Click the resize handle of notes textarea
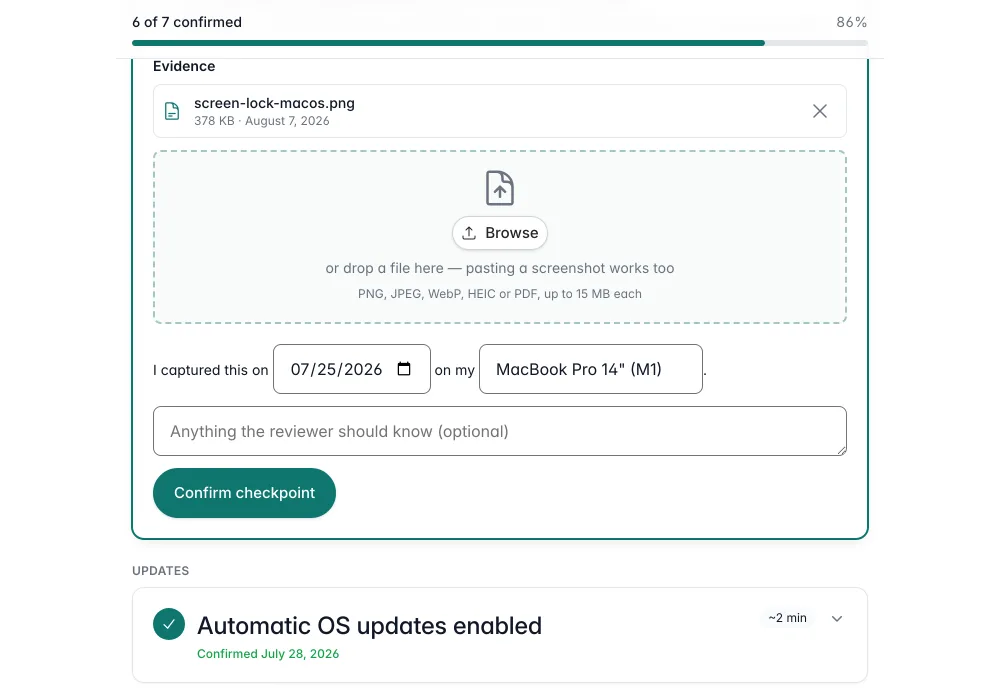The image size is (1000, 700). pyautogui.click(x=841, y=450)
